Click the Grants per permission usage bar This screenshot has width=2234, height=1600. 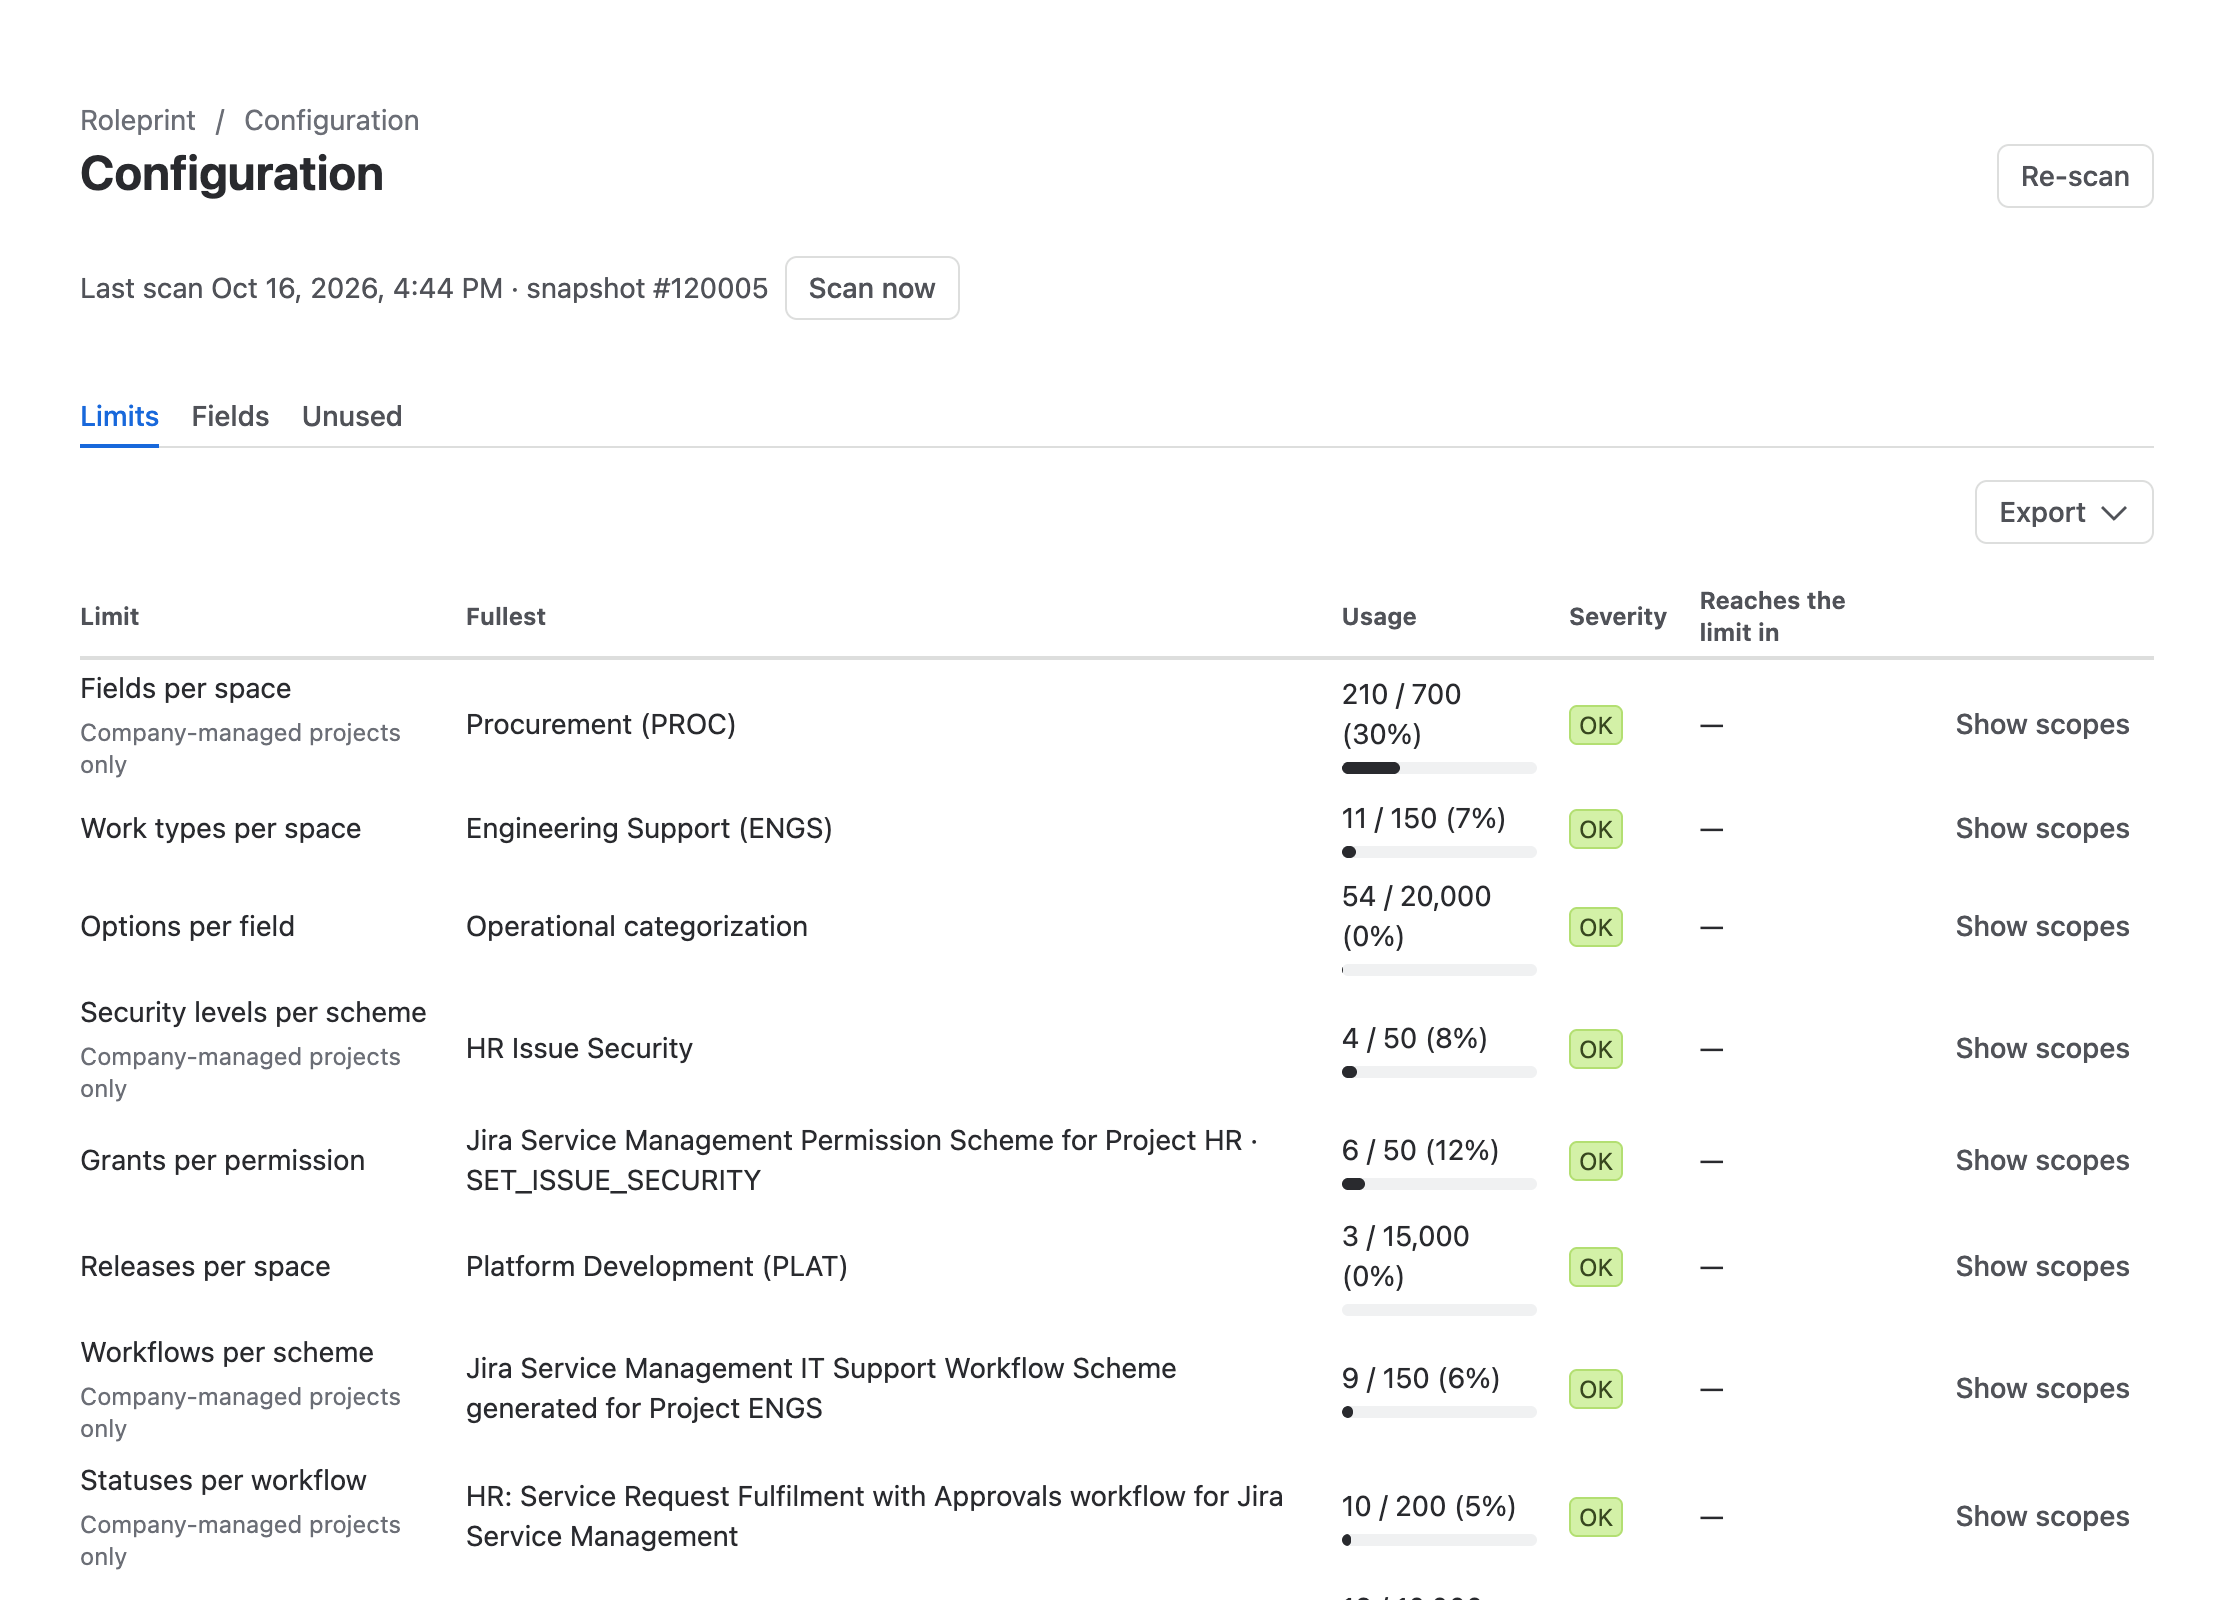1438,1184
